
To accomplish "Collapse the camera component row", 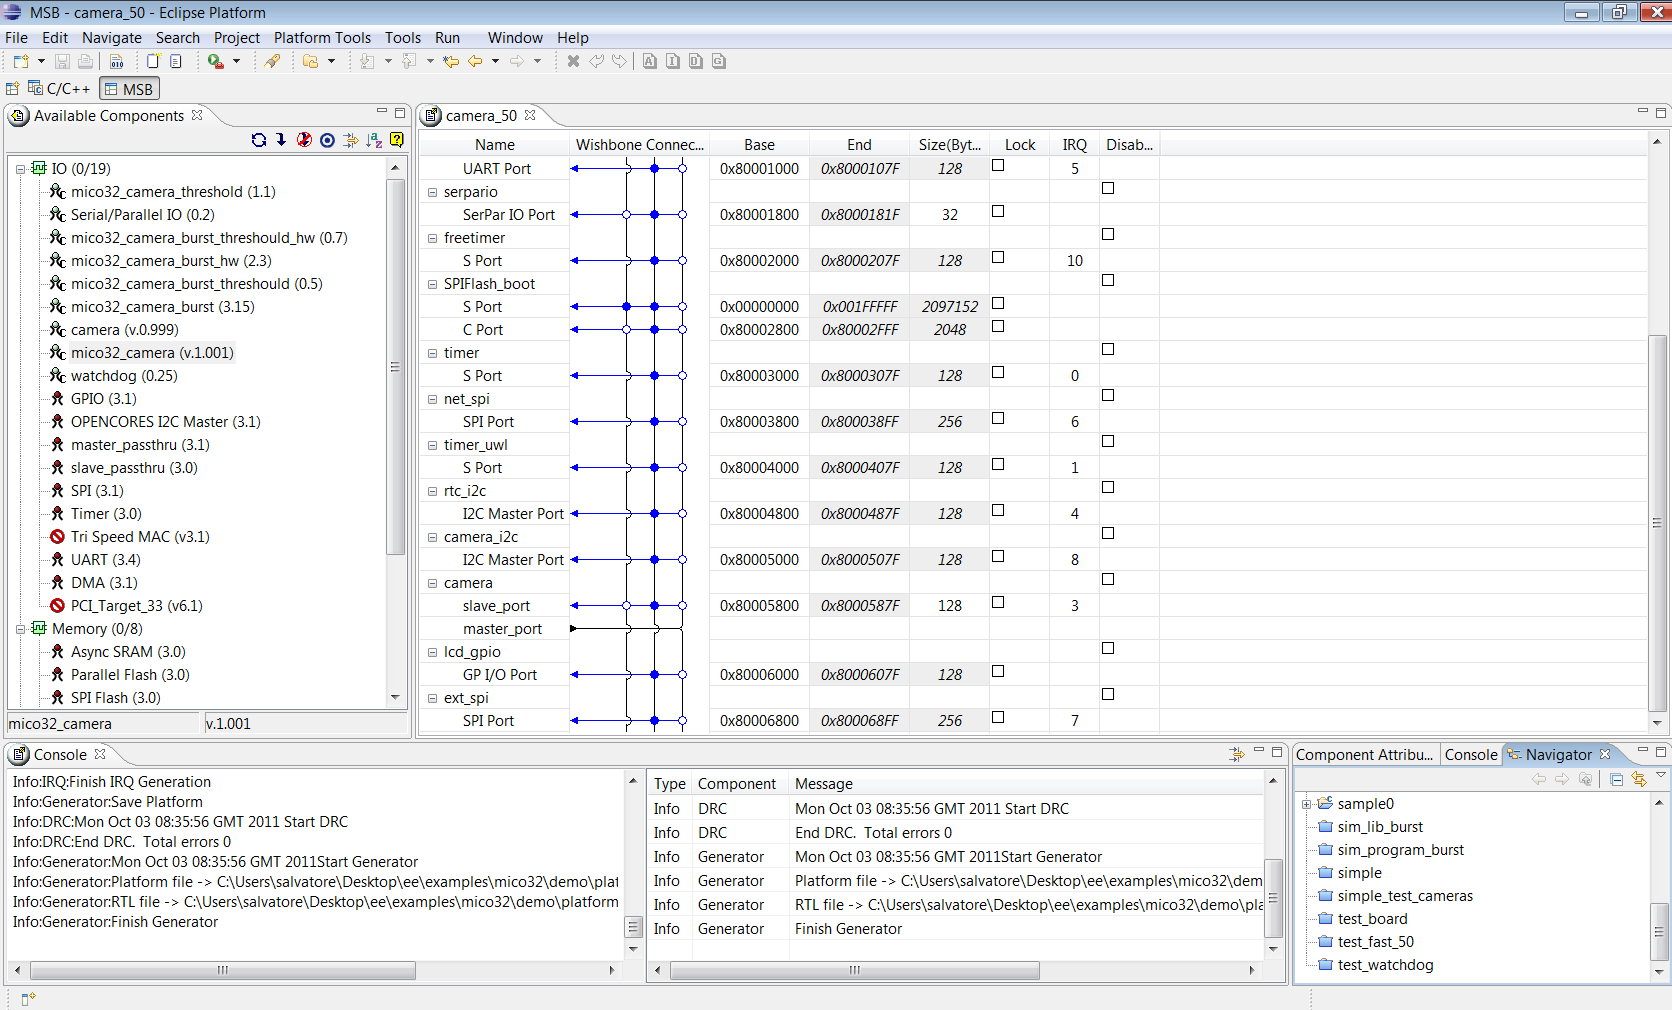I will (x=433, y=583).
